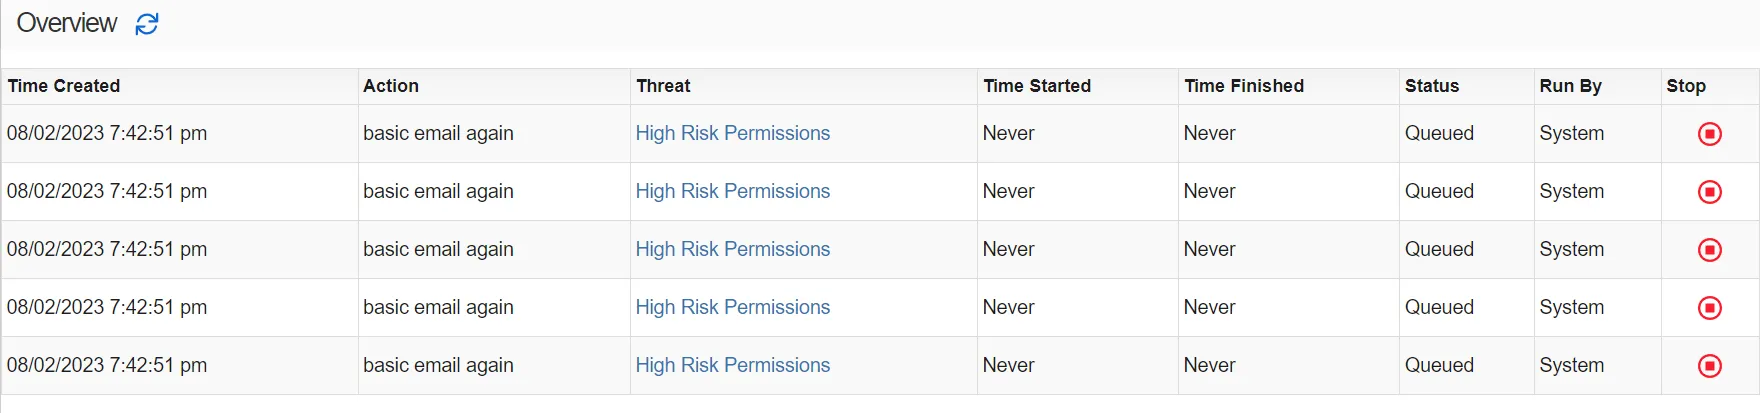Stop the fifth queued action
This screenshot has height=413, width=1760.
(1710, 366)
